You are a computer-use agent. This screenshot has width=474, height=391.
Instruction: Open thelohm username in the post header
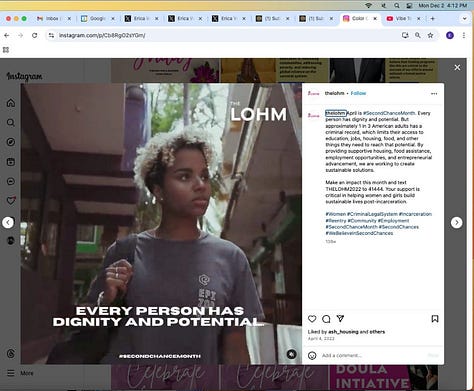point(334,93)
